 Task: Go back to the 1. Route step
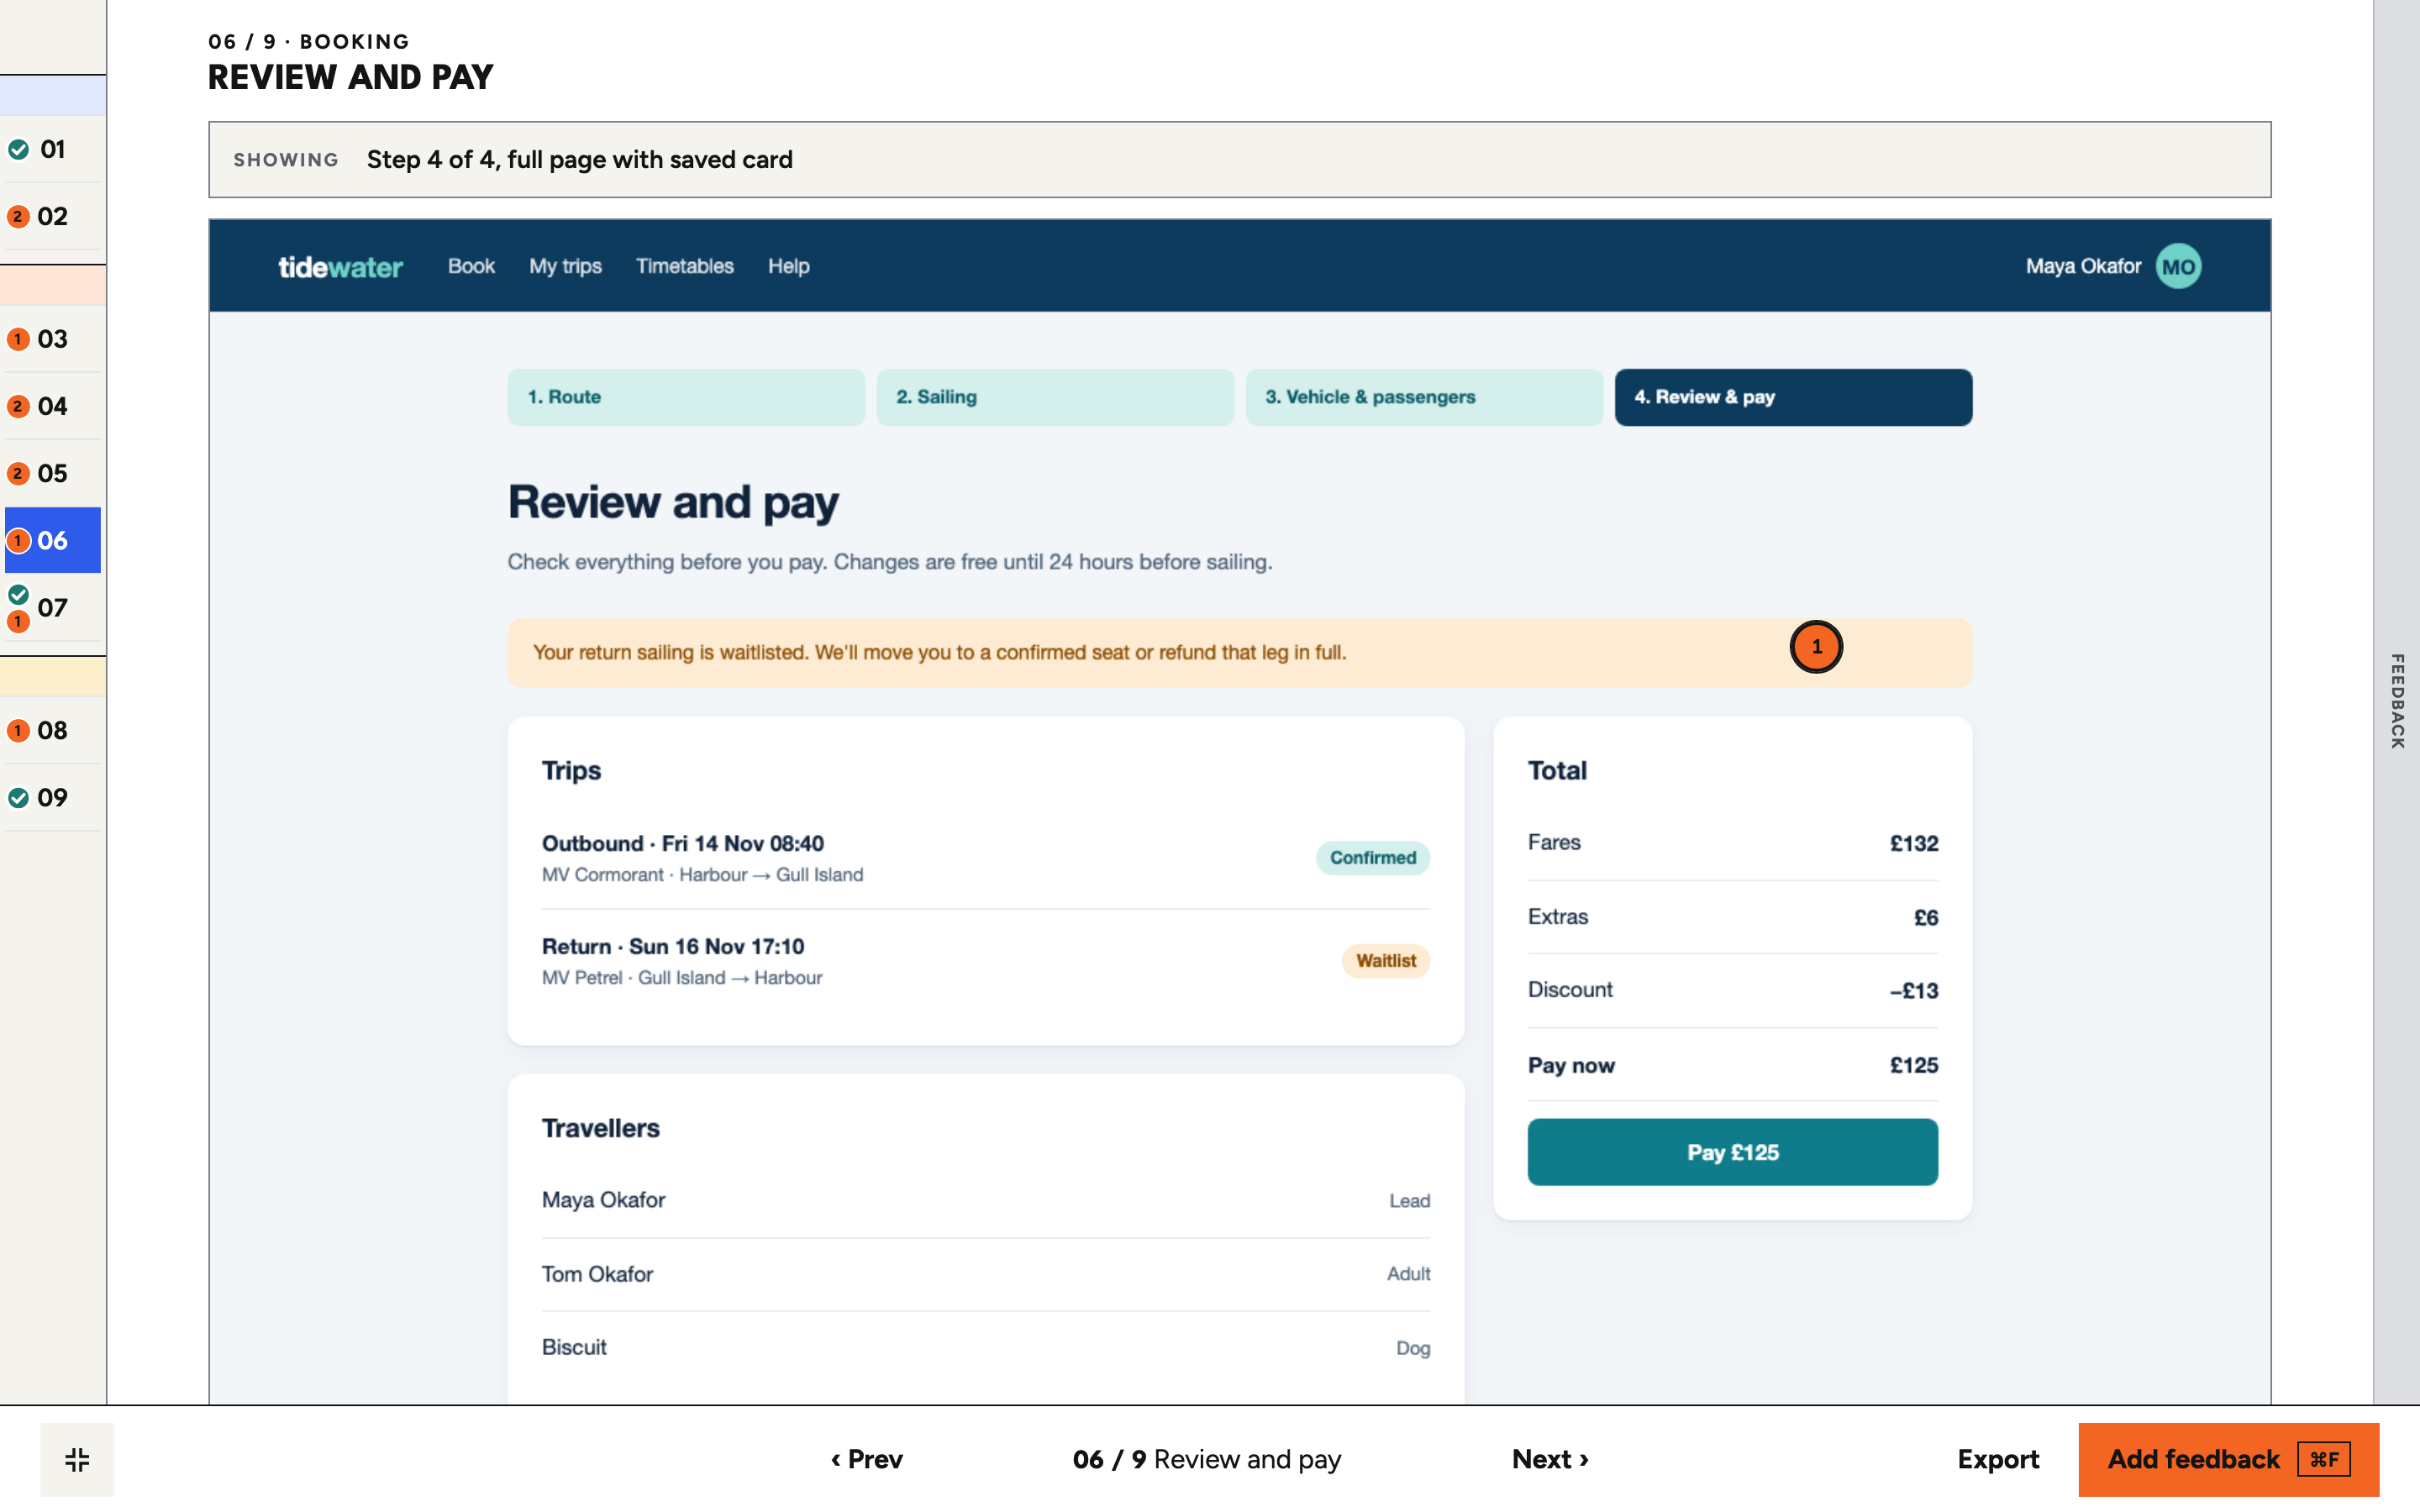coord(685,397)
